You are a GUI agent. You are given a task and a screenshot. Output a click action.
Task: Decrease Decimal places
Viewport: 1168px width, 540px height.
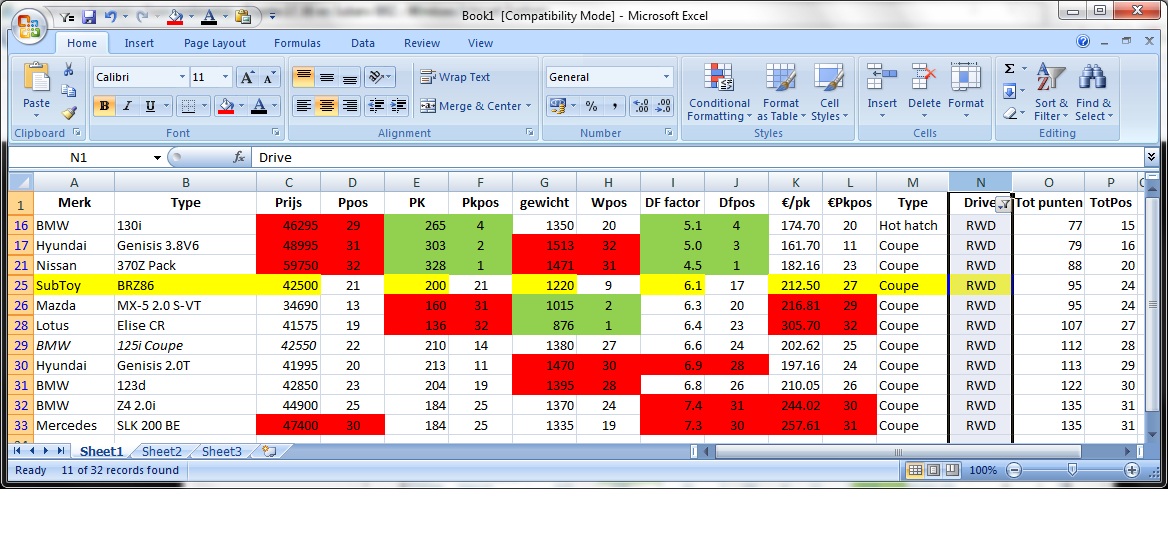pos(663,106)
